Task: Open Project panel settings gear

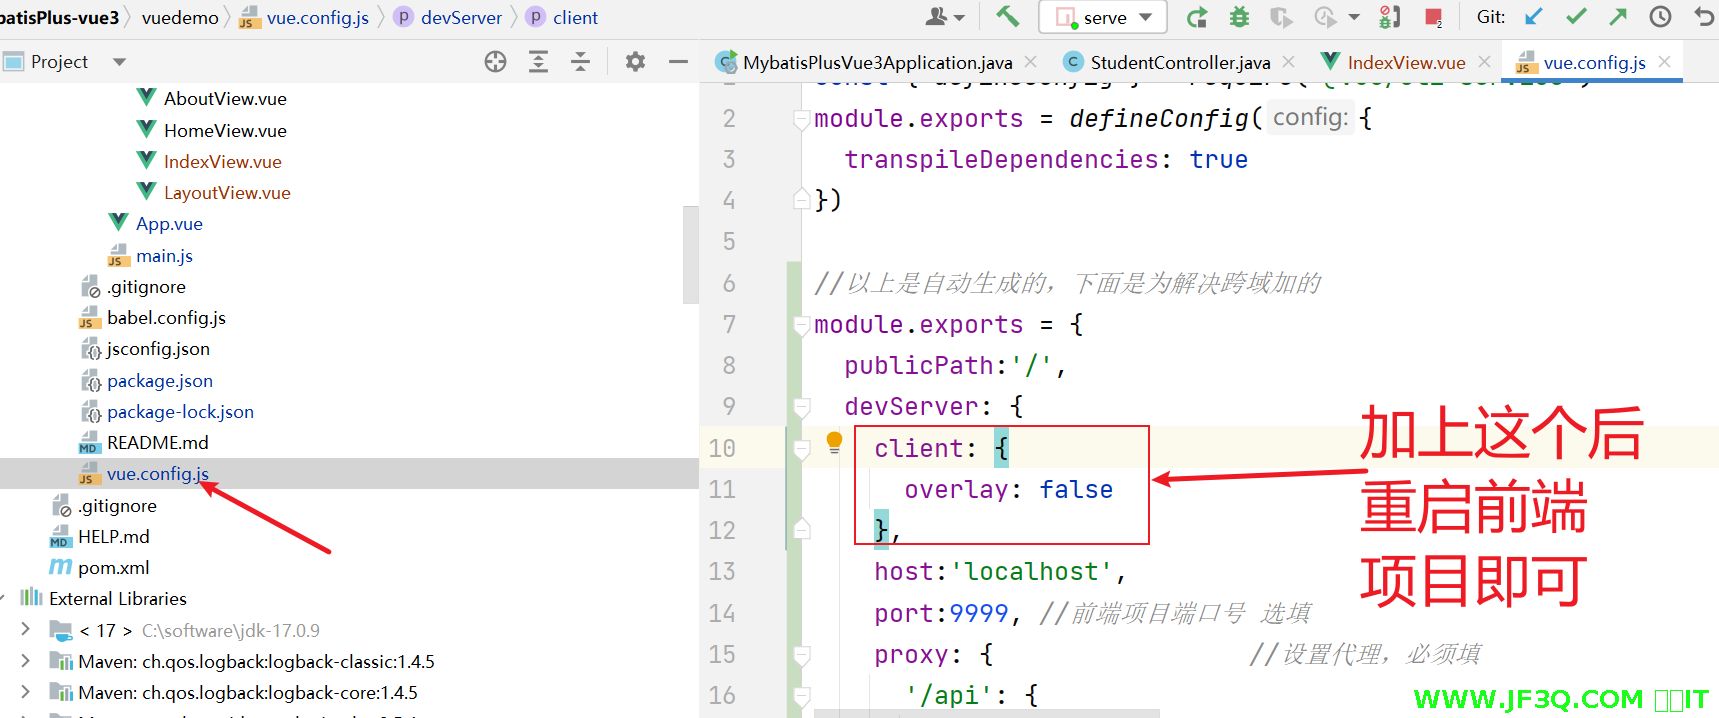Action: click(635, 62)
